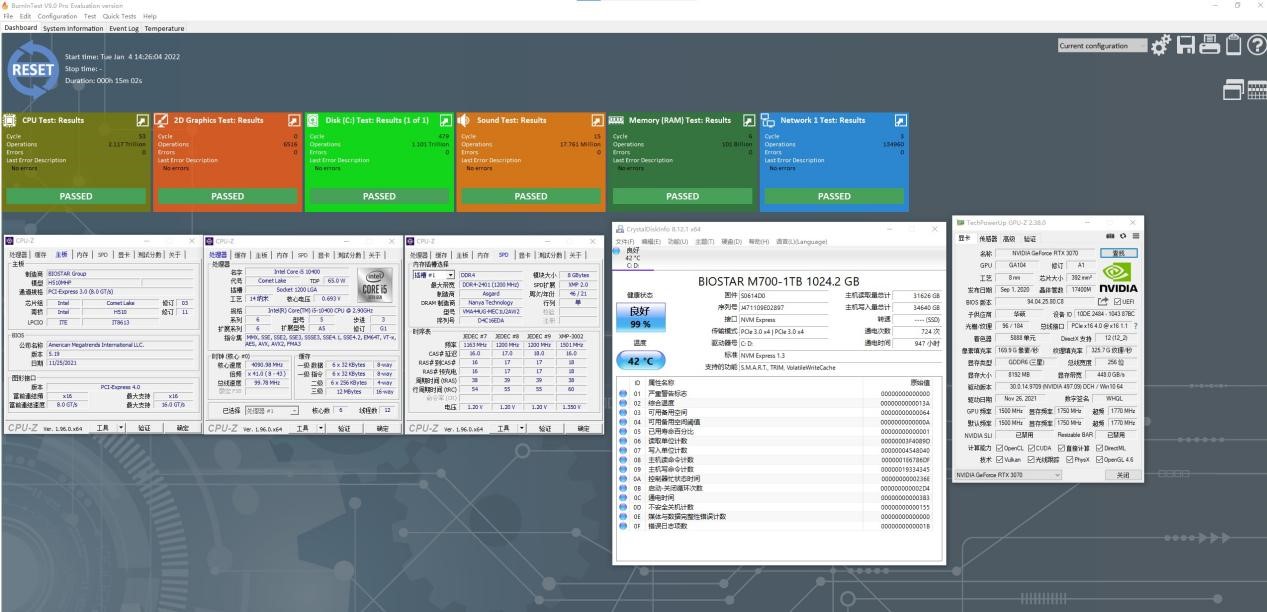Open the GPU-Z hamburger menu
This screenshot has height=612, width=1267.
(x=1135, y=237)
